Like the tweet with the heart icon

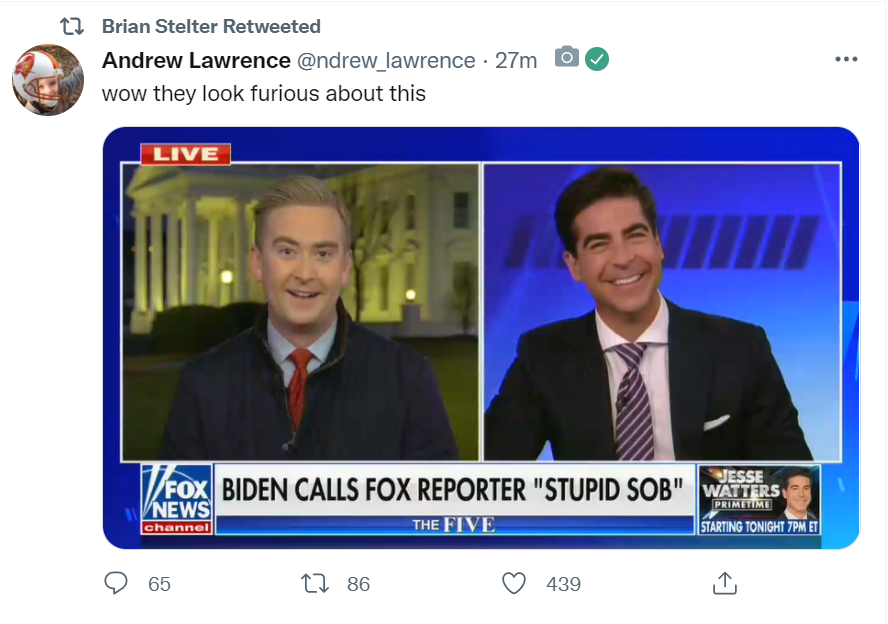pos(514,583)
